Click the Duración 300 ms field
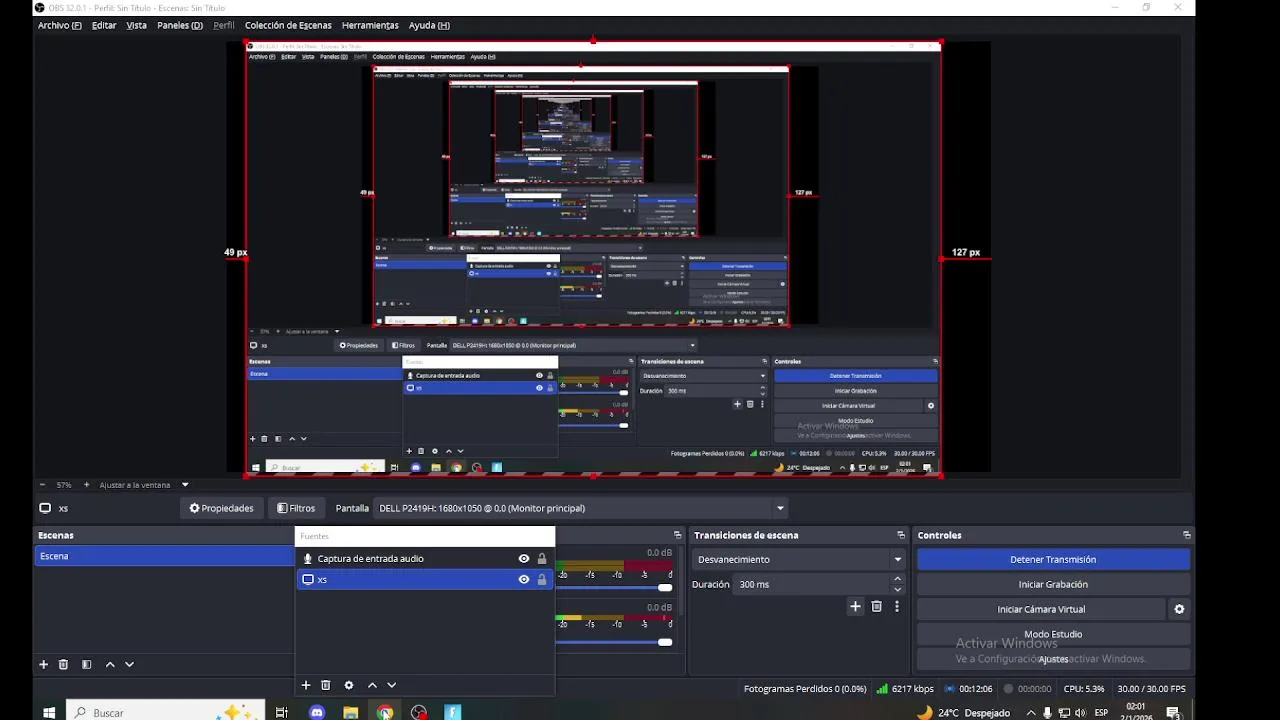1280x720 pixels. [x=812, y=584]
